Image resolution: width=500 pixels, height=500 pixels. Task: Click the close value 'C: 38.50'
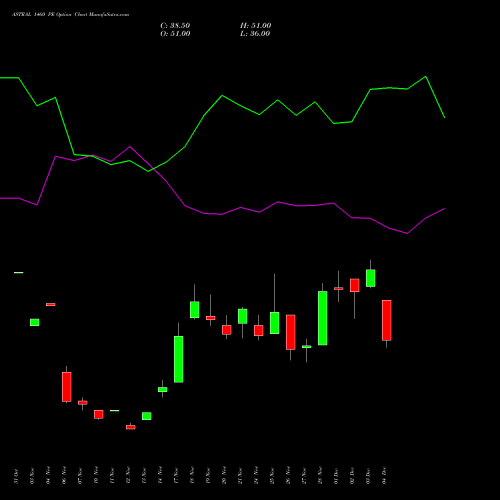pyautogui.click(x=175, y=26)
